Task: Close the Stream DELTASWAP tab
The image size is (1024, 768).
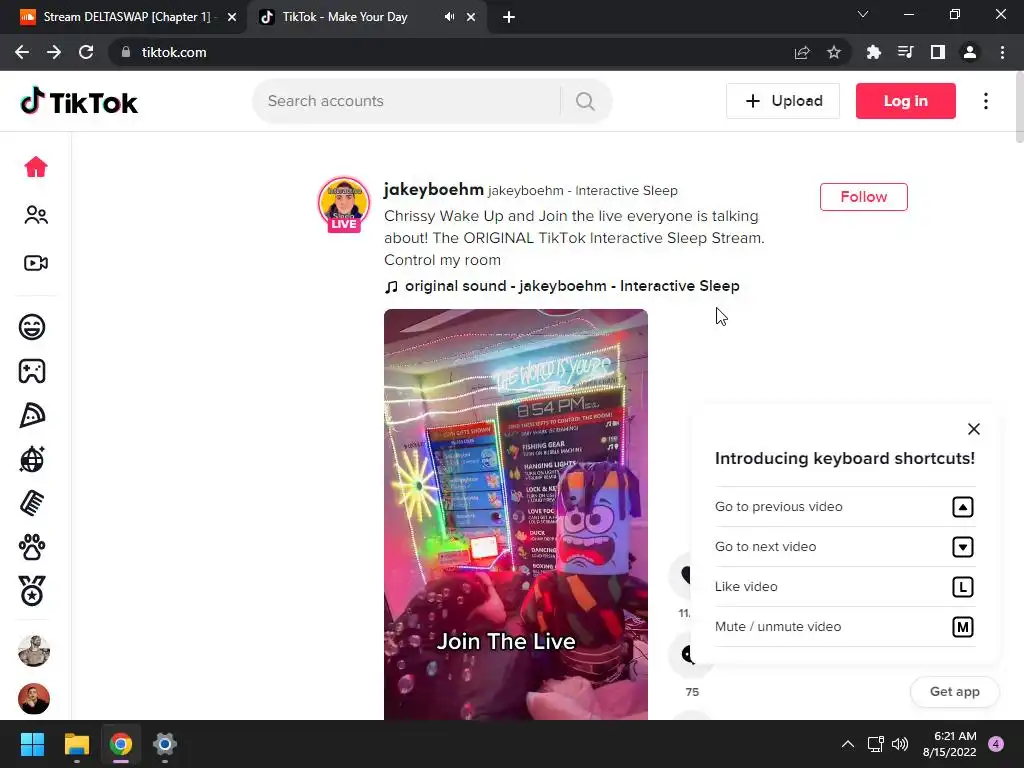Action: (231, 17)
